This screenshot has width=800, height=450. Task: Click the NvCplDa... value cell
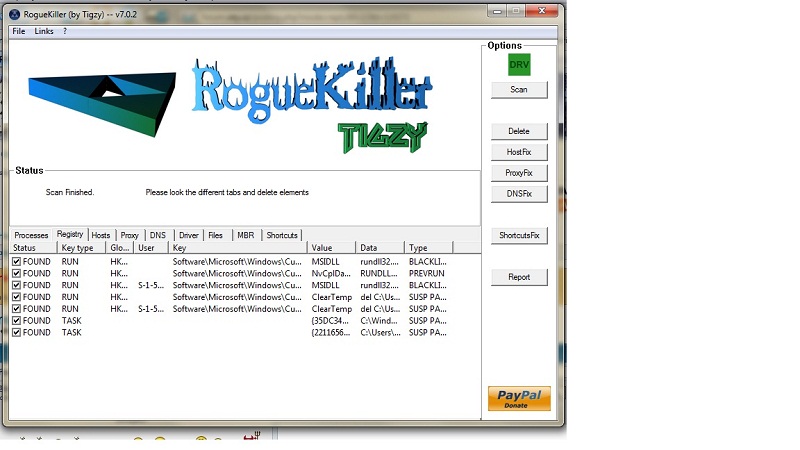[331, 273]
